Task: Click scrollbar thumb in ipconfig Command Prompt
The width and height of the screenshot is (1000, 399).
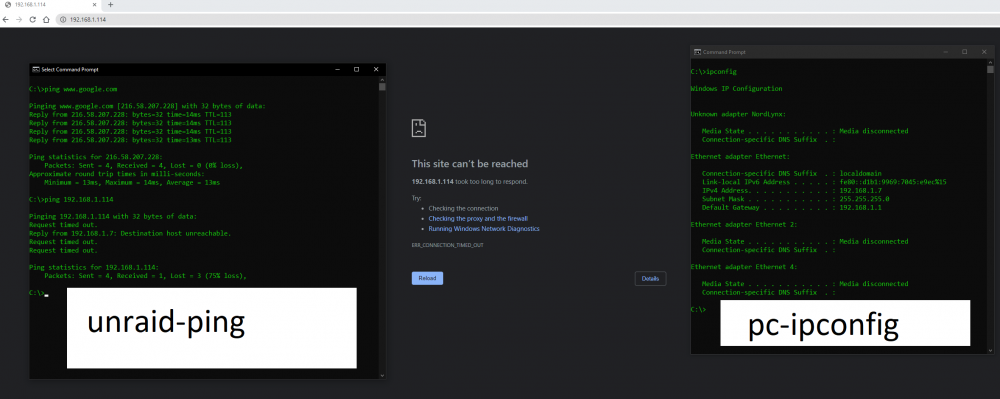Action: [x=990, y=69]
